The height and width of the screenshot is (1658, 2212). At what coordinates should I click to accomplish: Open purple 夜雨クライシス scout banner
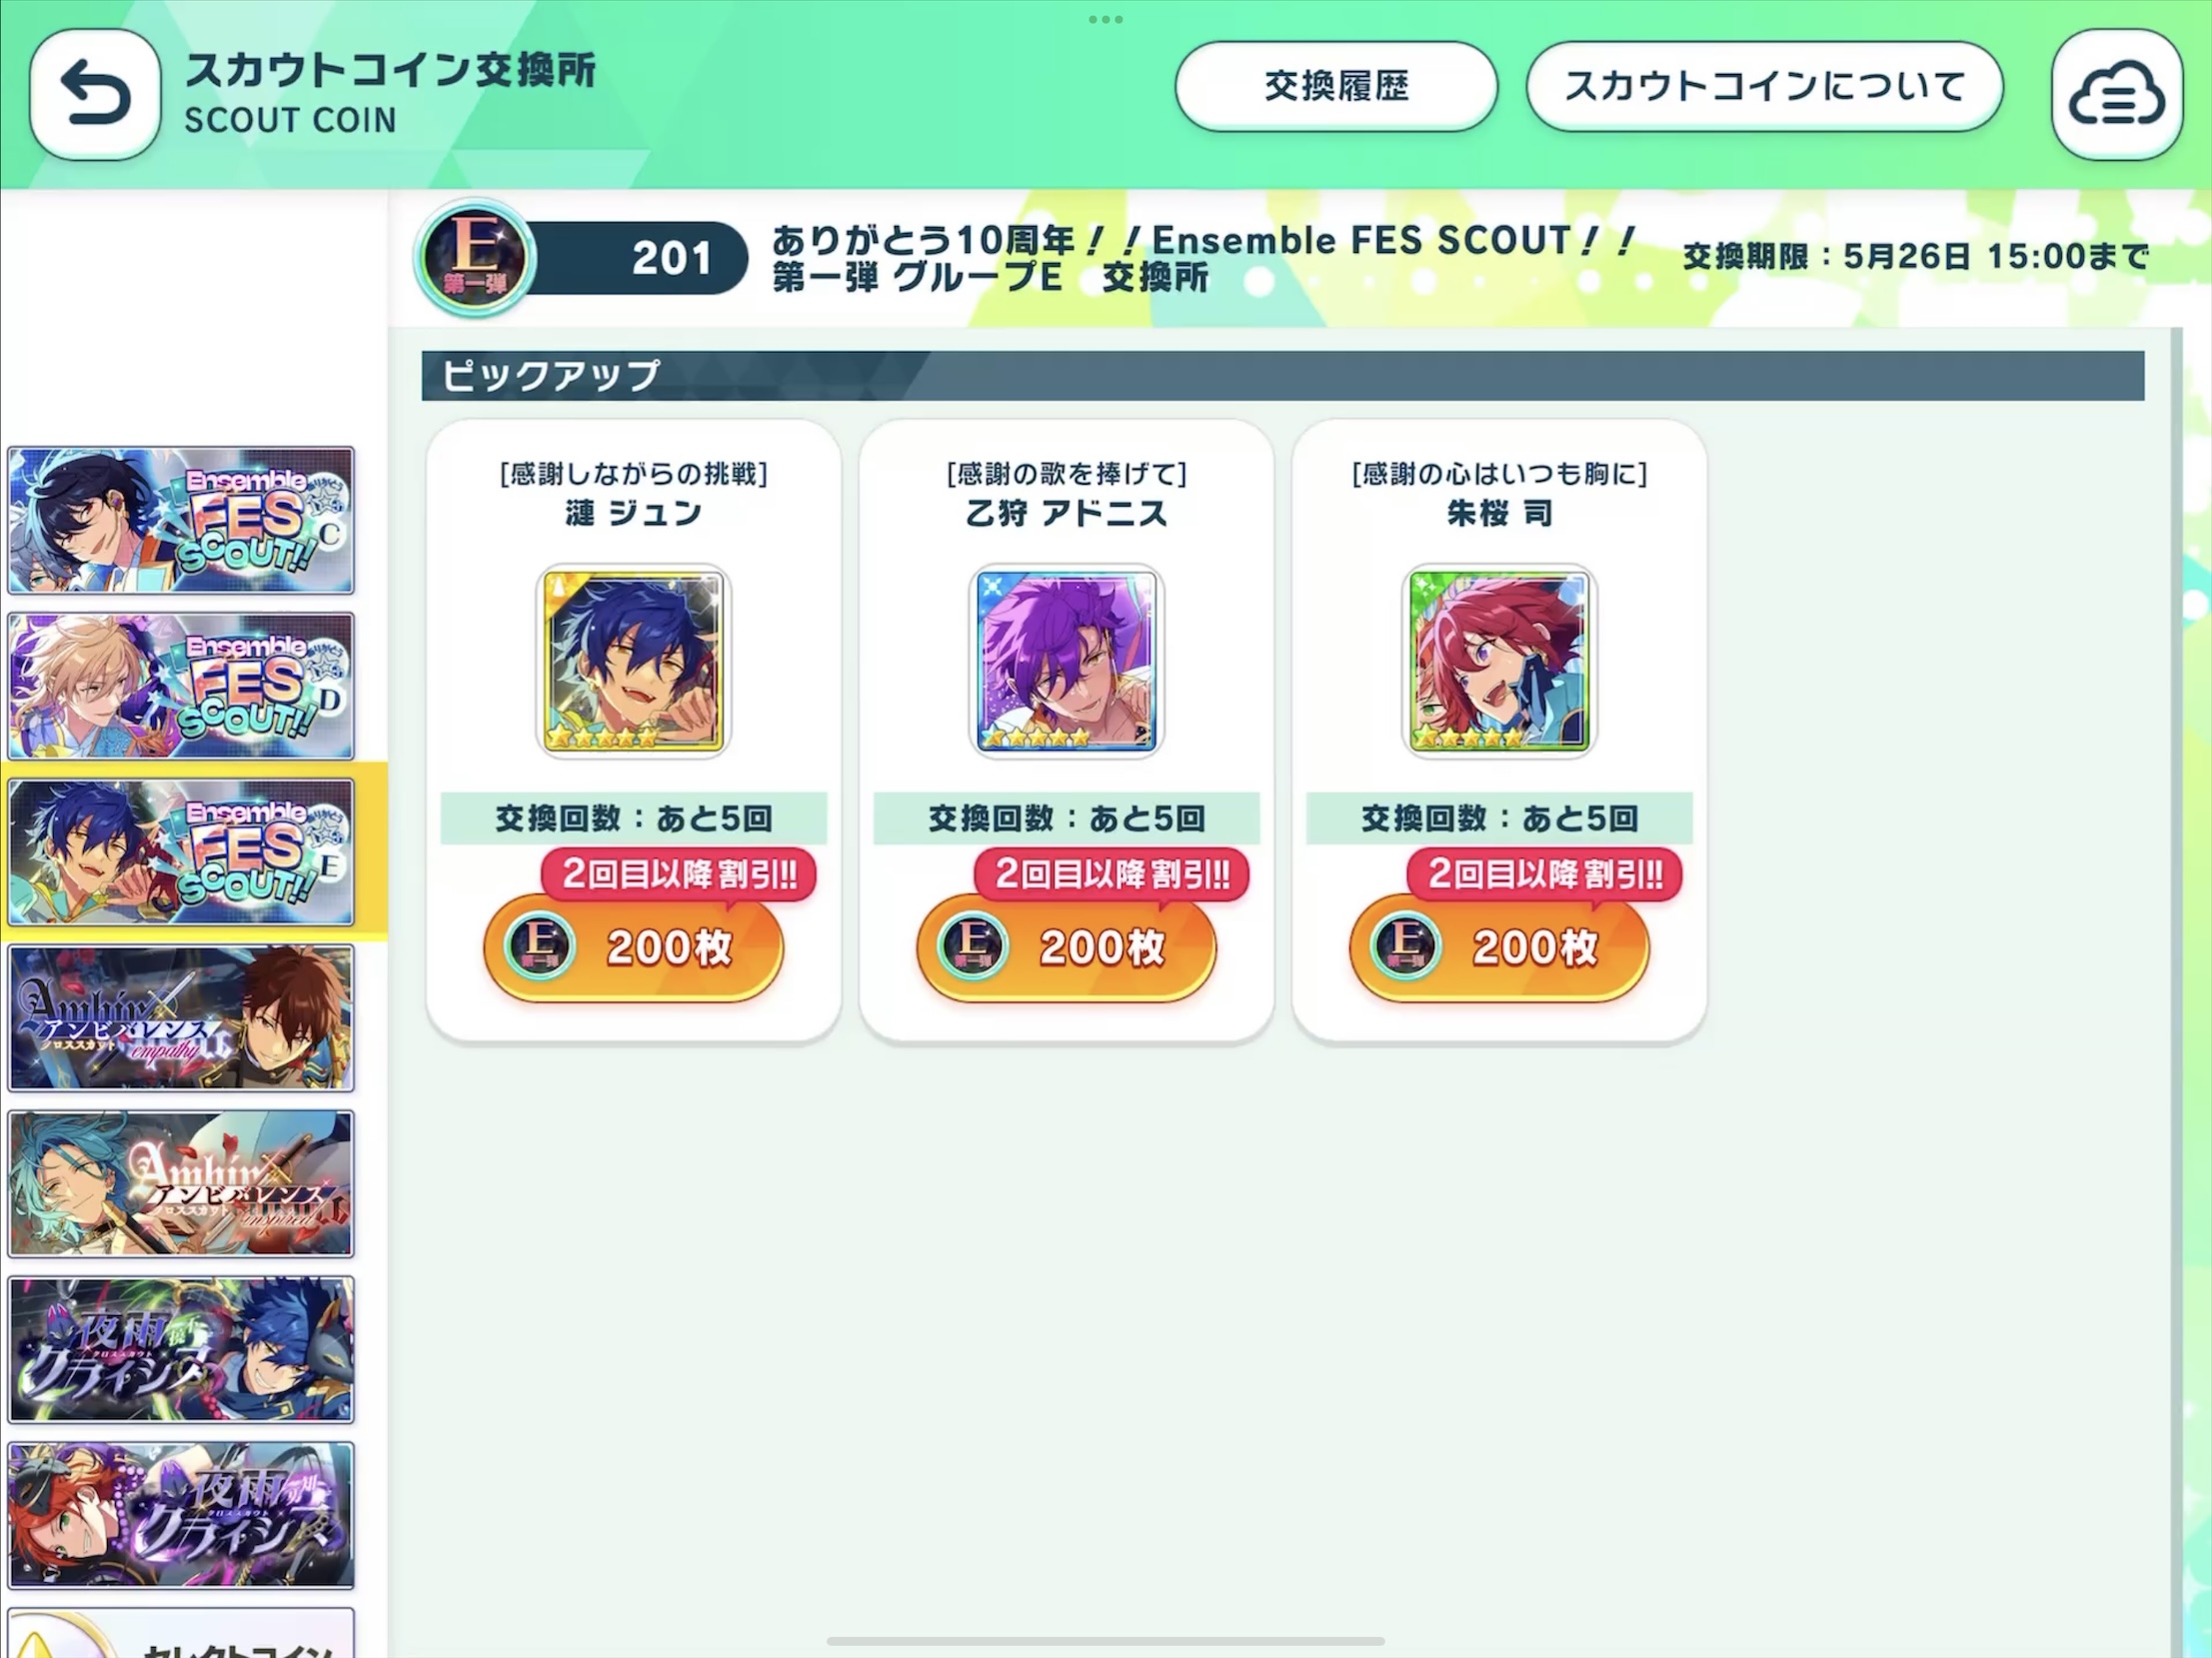pyautogui.click(x=181, y=1516)
